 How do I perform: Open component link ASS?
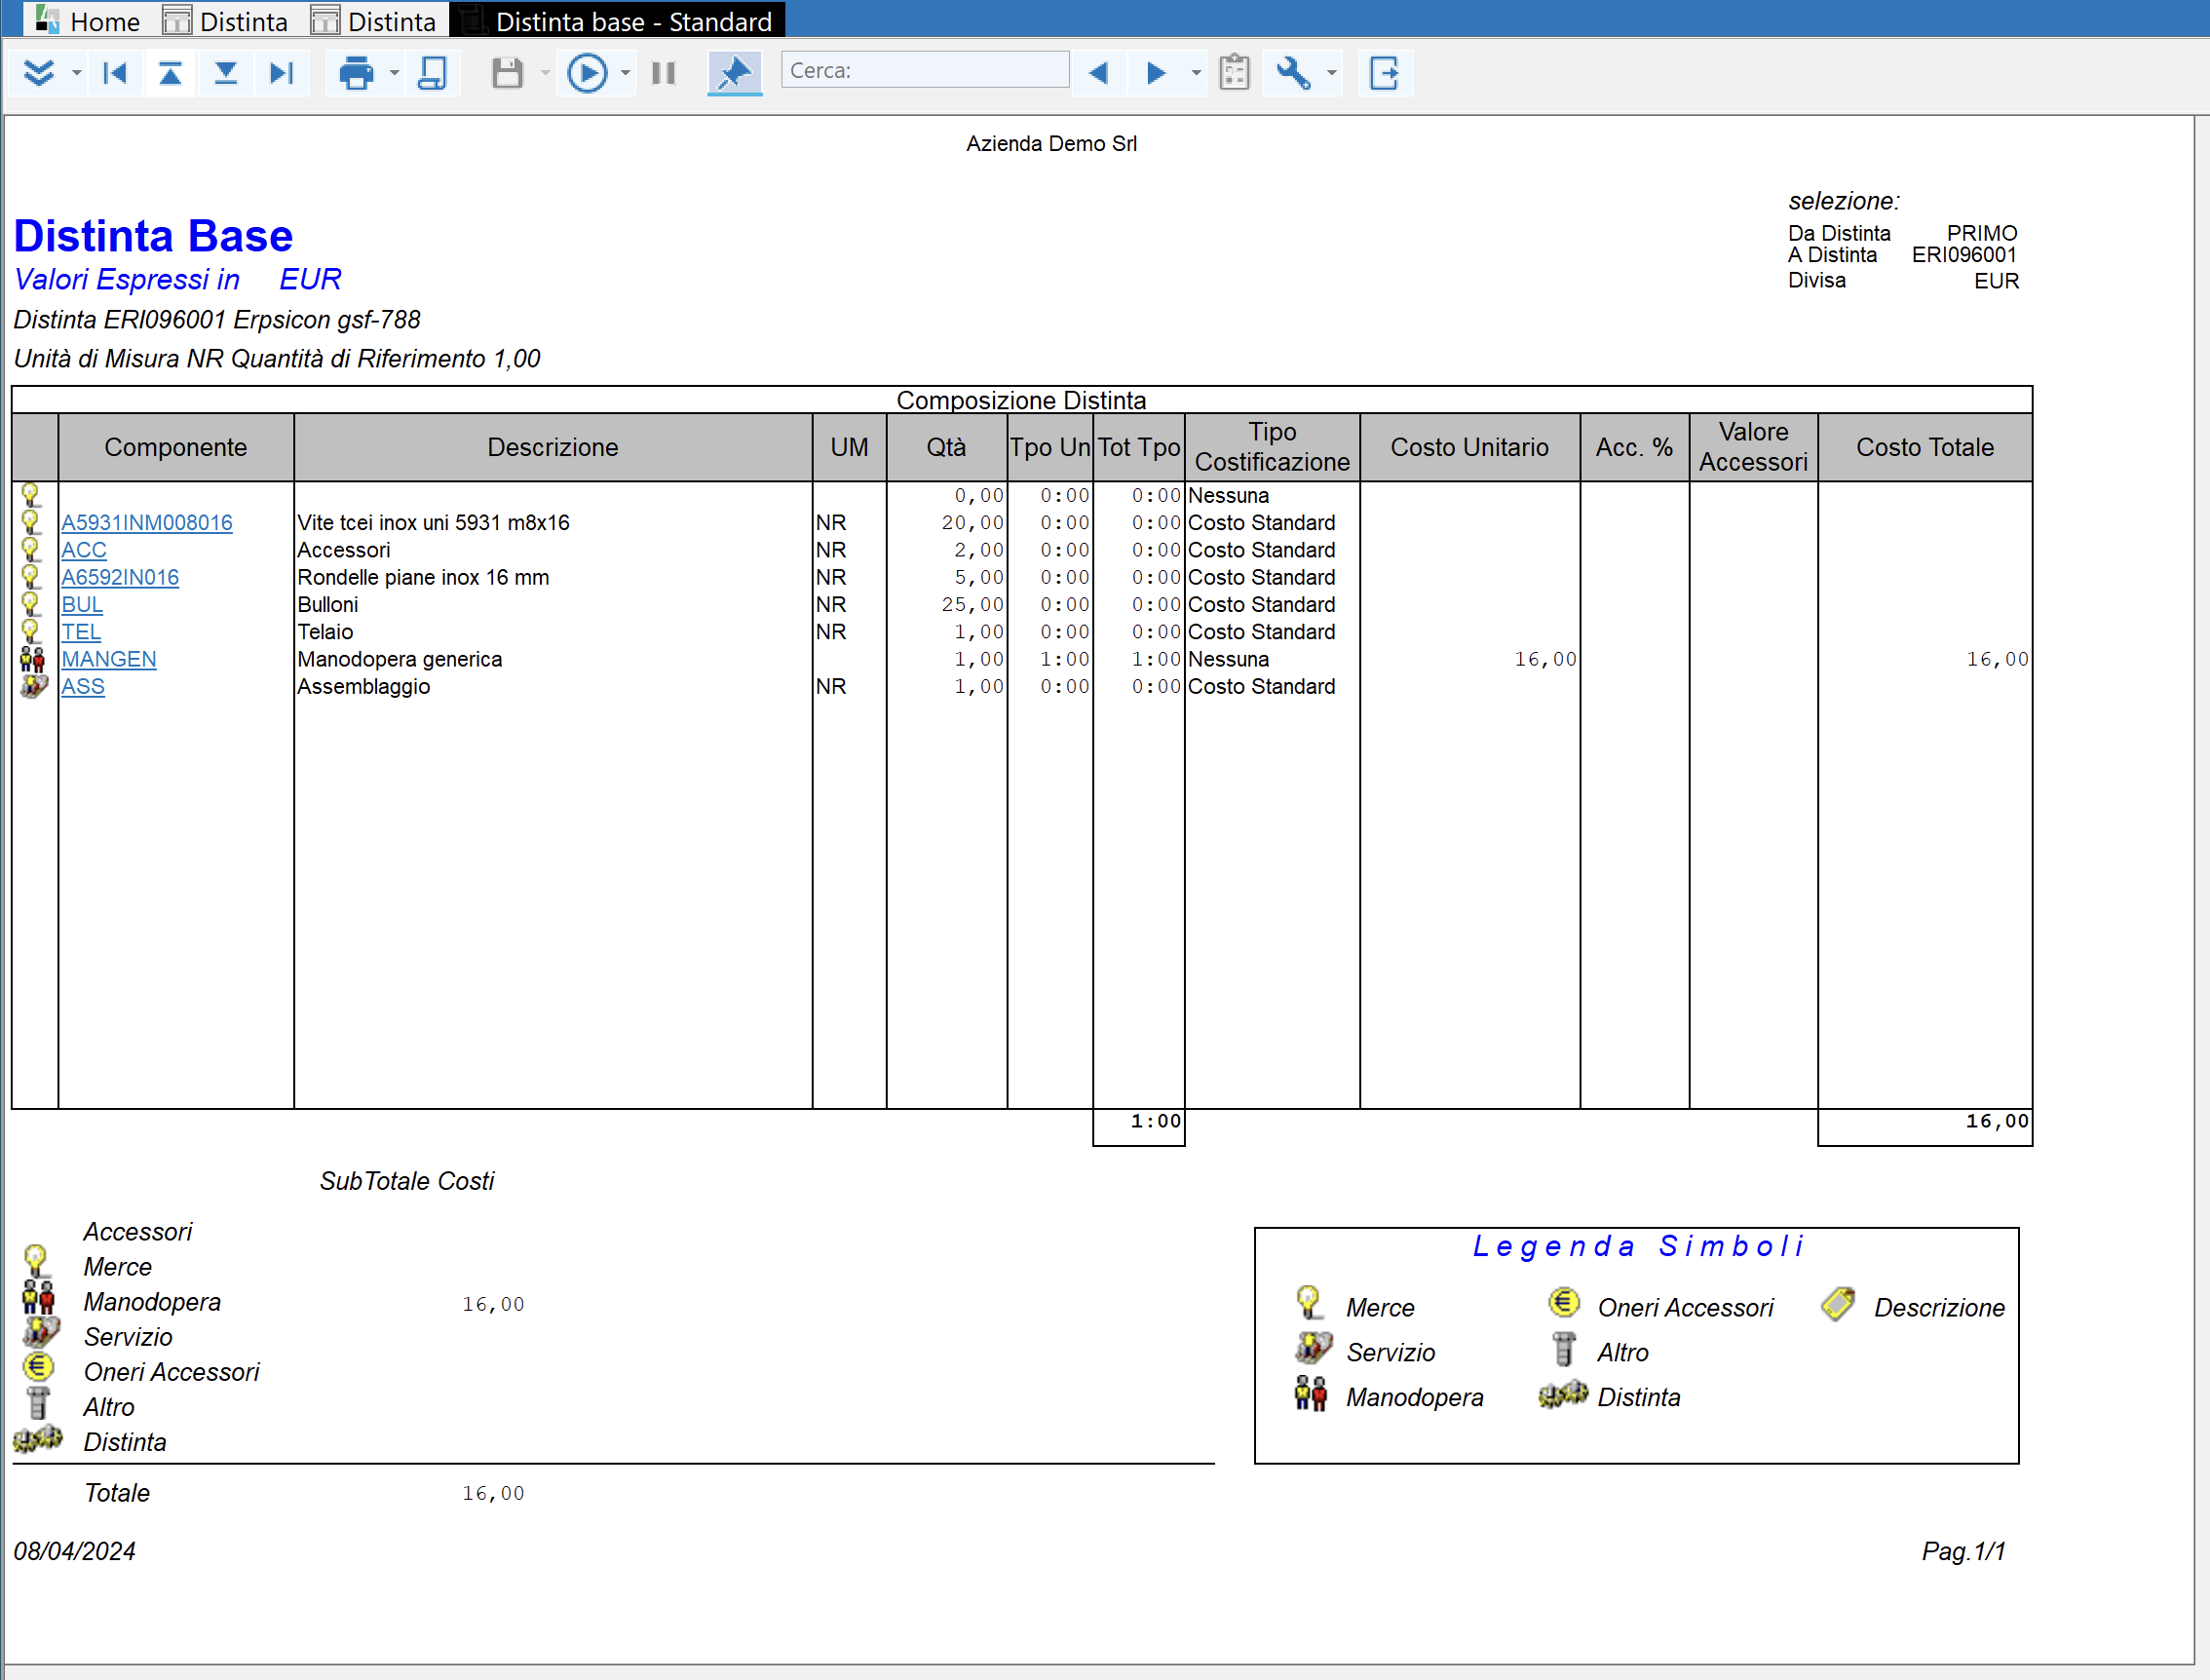tap(83, 686)
